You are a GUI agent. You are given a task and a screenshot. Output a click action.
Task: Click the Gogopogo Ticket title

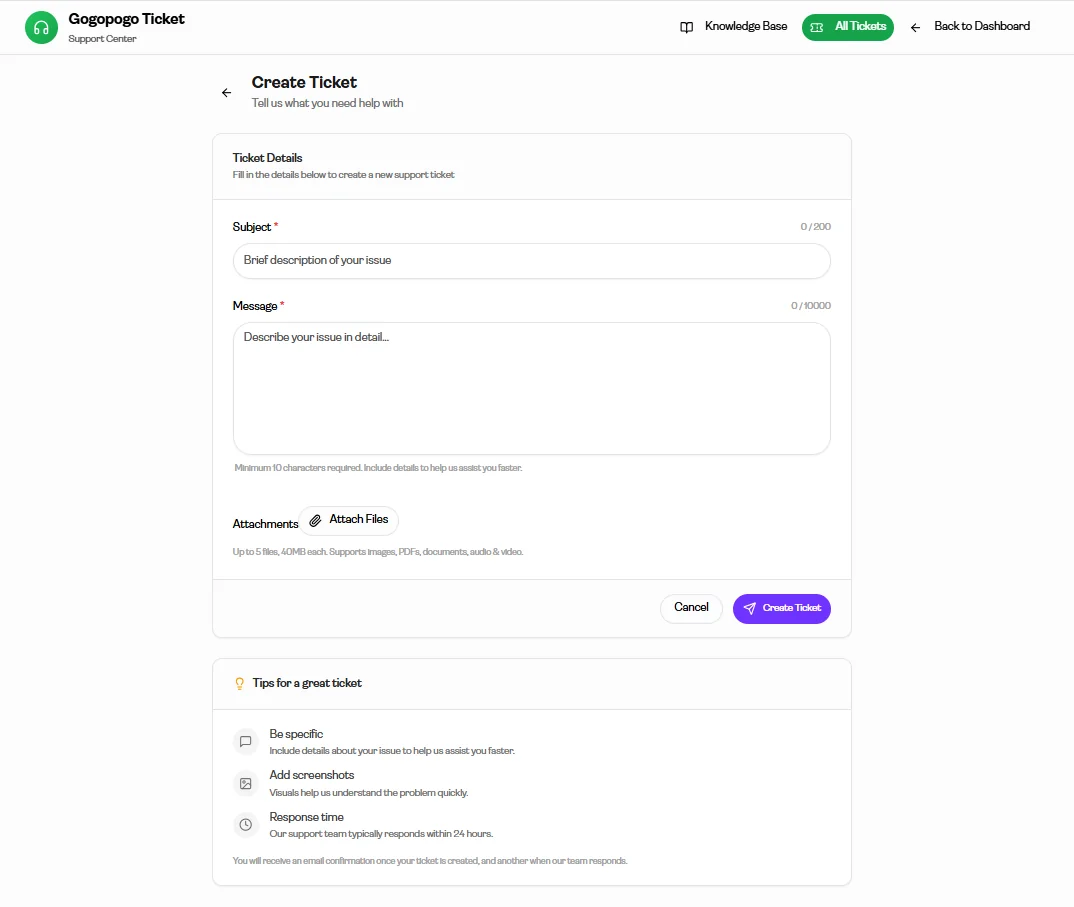pos(127,19)
